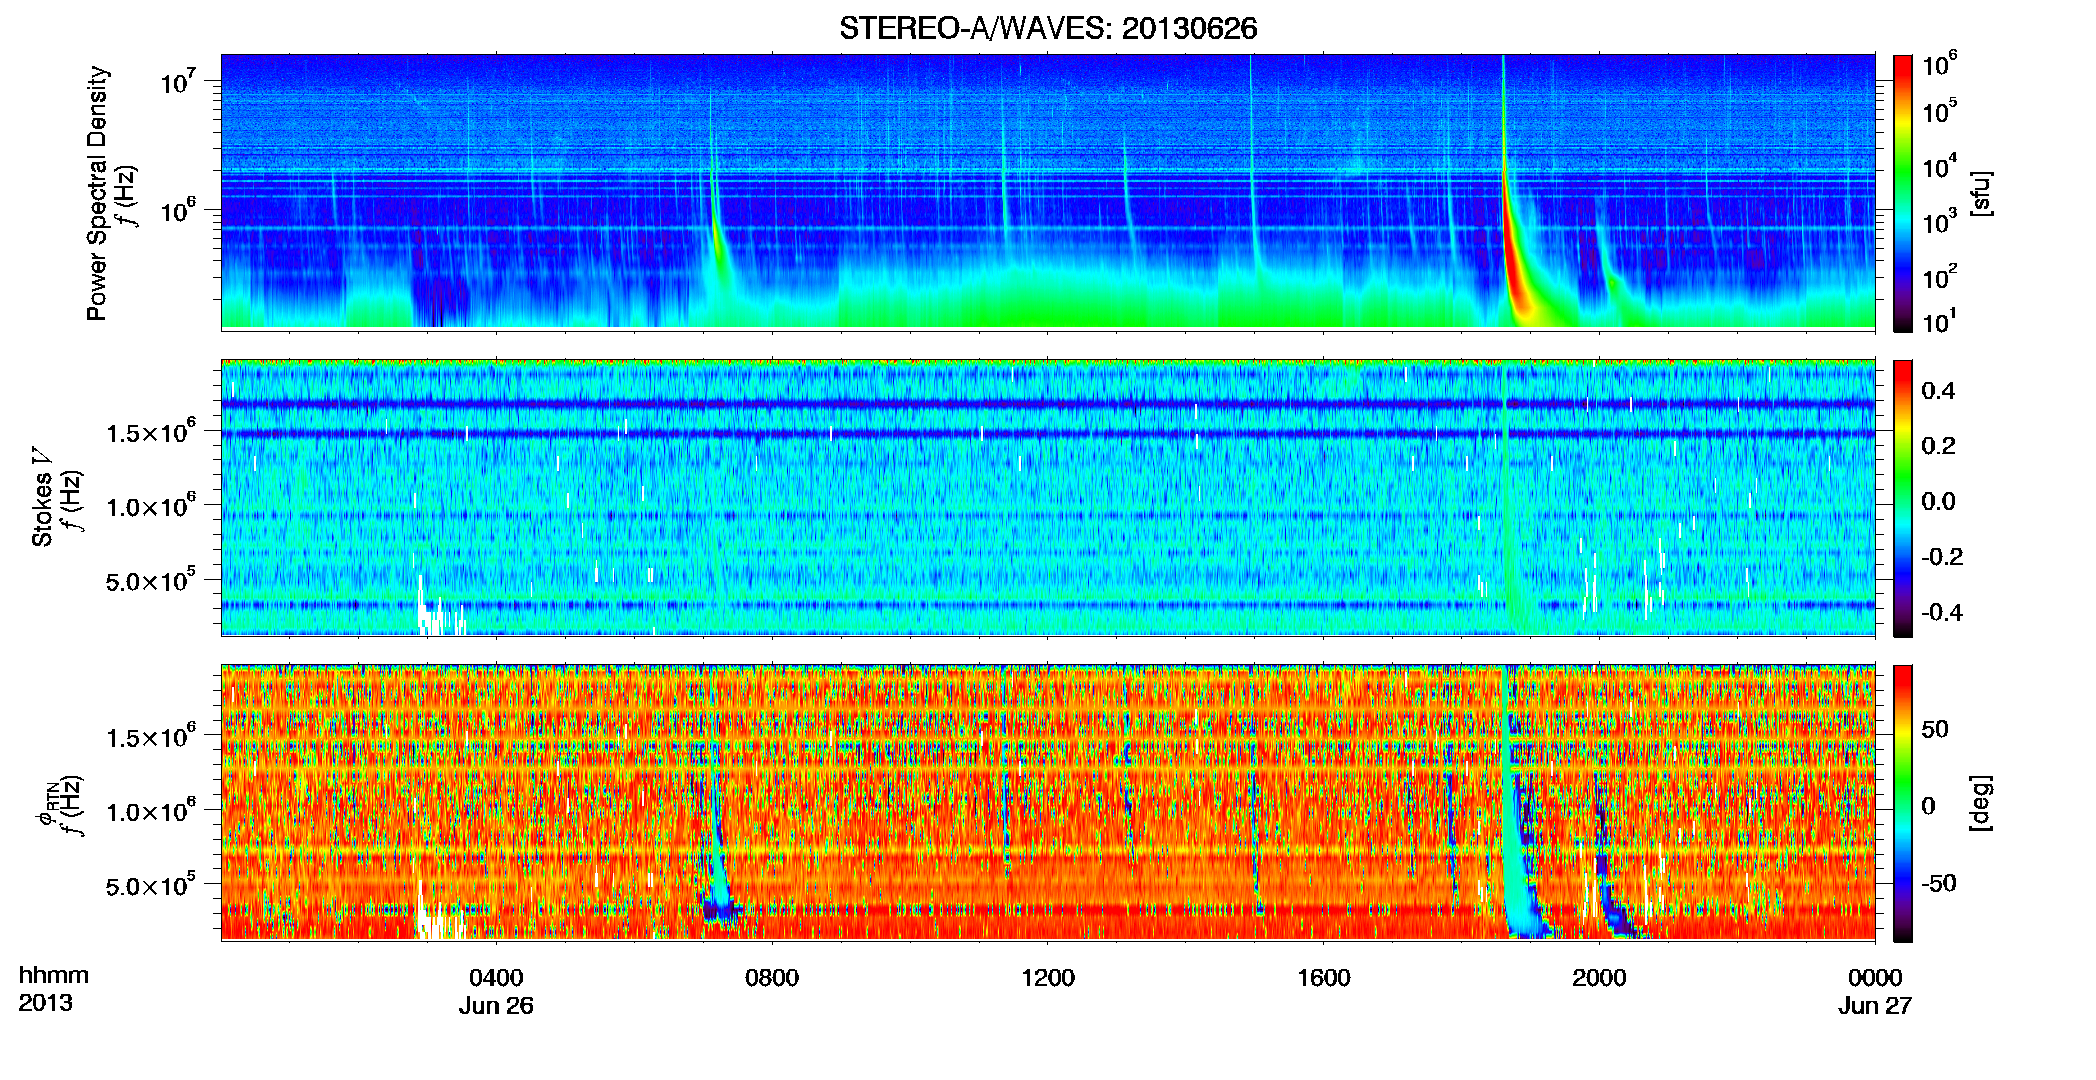Click the 1200 time tick label

point(1048,977)
